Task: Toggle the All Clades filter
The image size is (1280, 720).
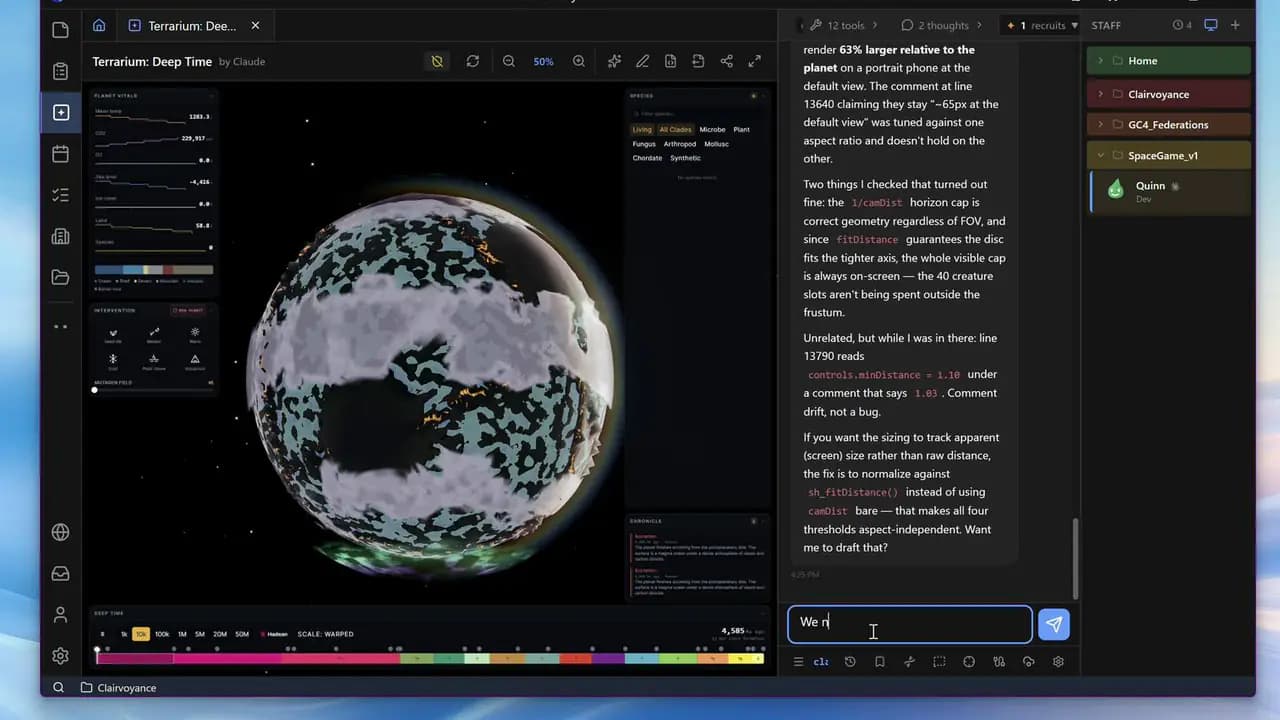Action: tap(675, 130)
